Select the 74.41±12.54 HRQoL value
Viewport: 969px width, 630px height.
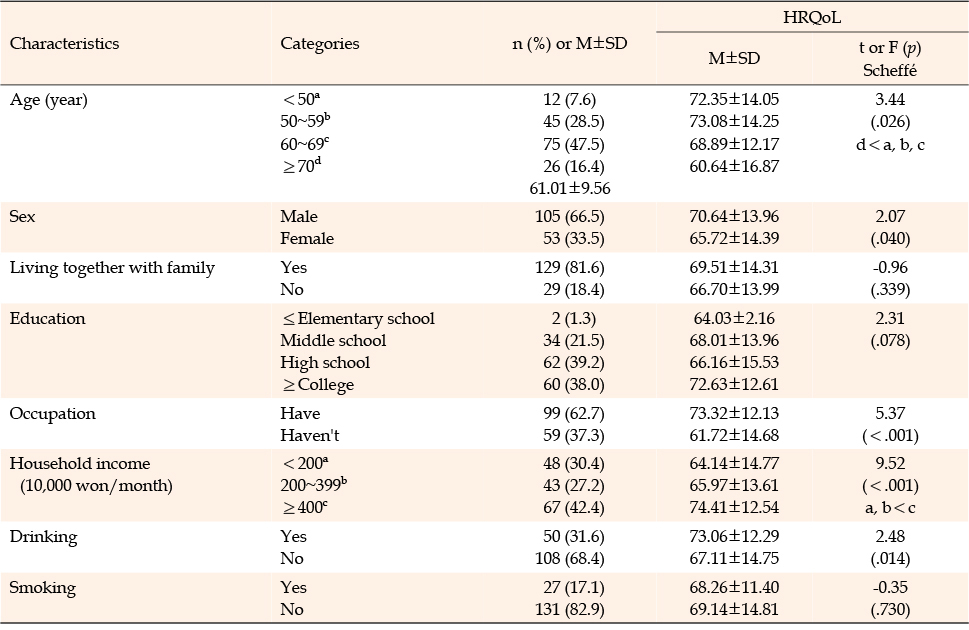(734, 508)
